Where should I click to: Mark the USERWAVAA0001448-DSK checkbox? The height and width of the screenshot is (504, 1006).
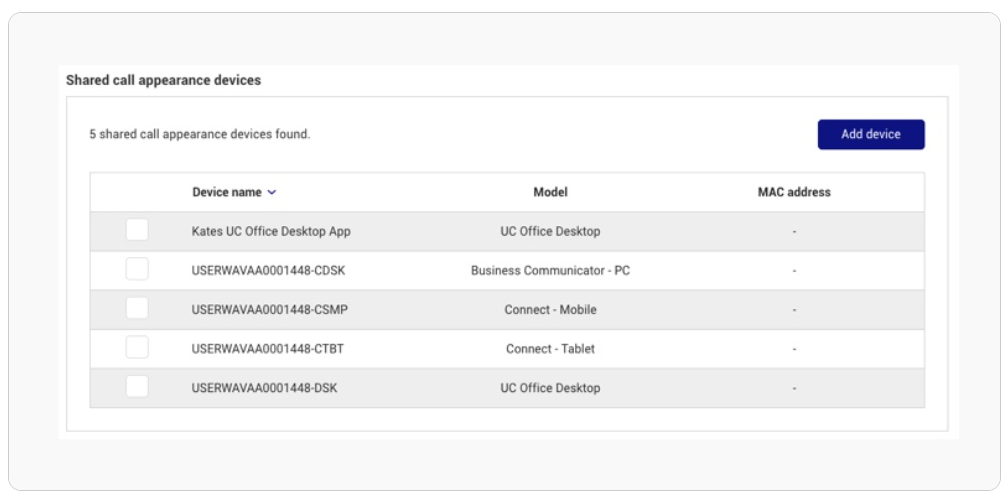(x=137, y=386)
